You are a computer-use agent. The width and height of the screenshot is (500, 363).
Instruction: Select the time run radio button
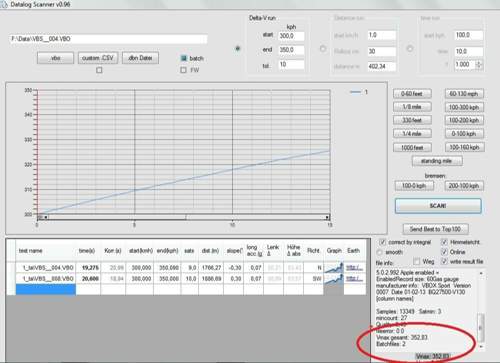pyautogui.click(x=410, y=49)
